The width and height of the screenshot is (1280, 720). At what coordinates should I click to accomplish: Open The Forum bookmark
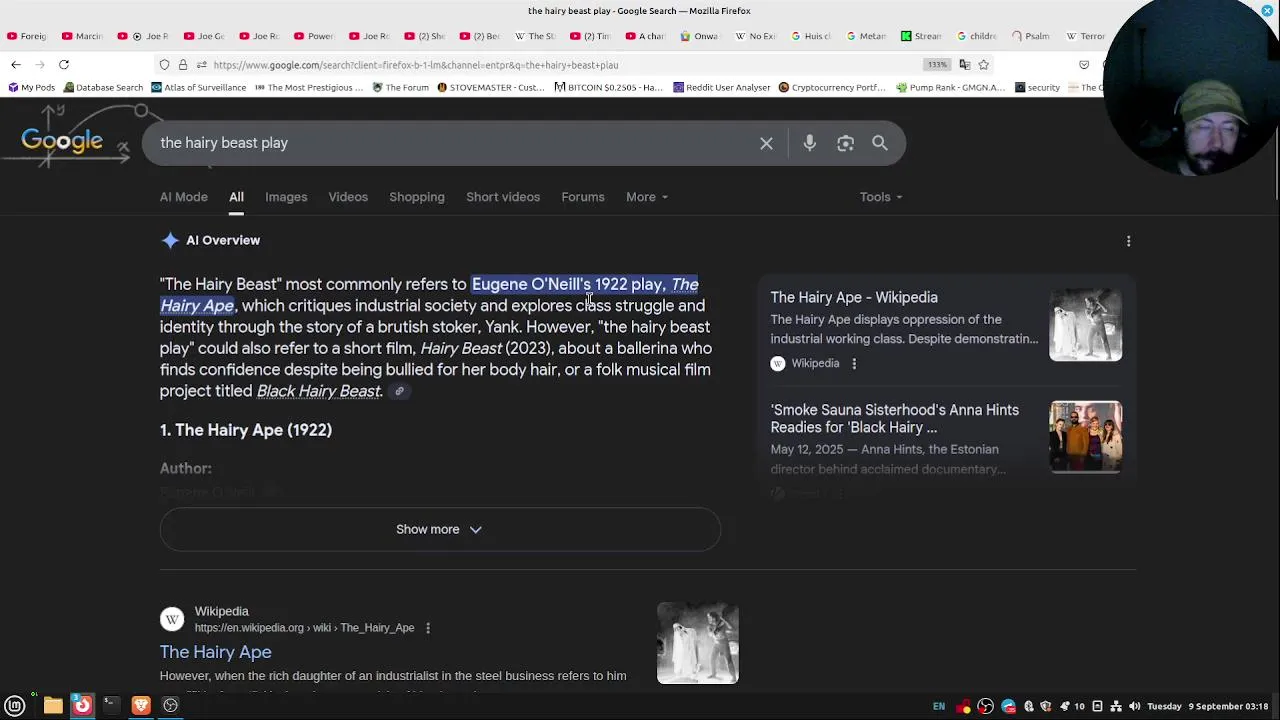(x=400, y=88)
